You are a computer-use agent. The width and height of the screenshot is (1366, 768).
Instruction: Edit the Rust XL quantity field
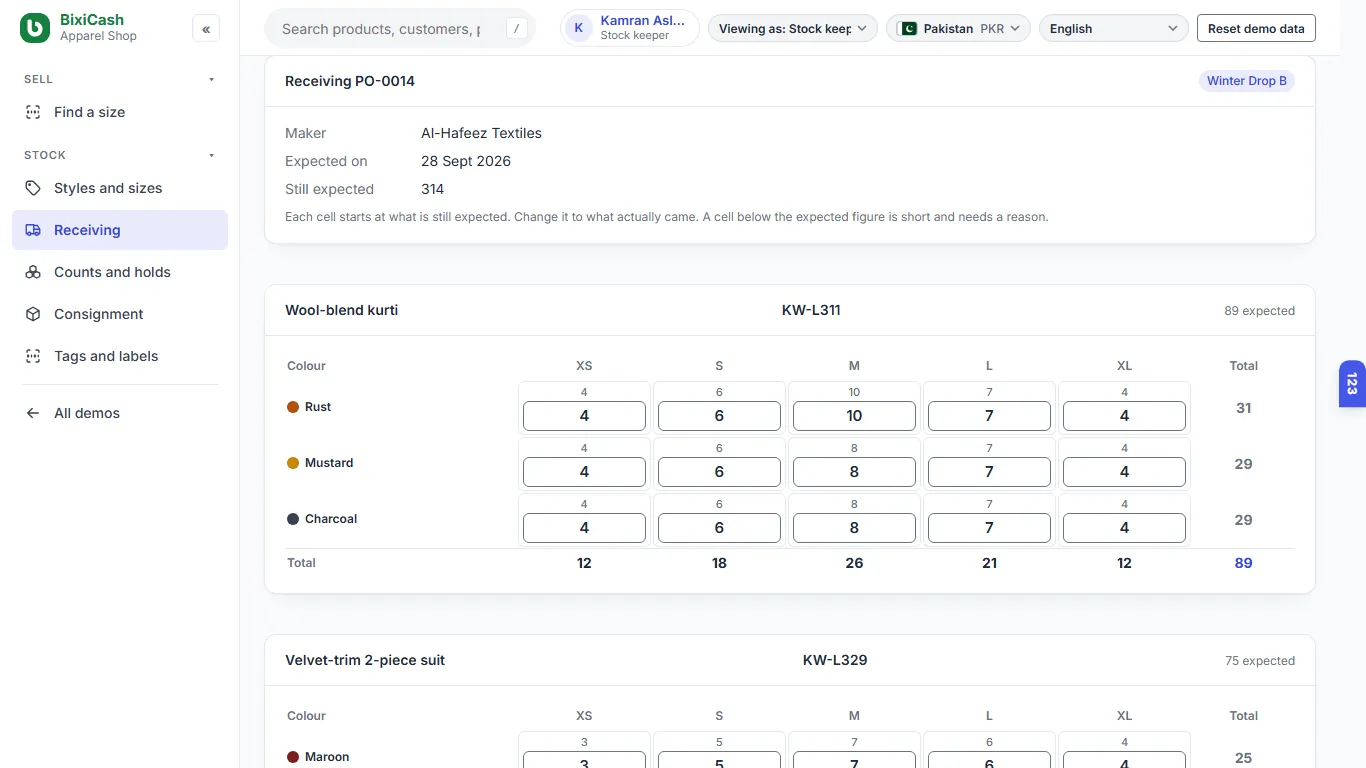[x=1124, y=416]
